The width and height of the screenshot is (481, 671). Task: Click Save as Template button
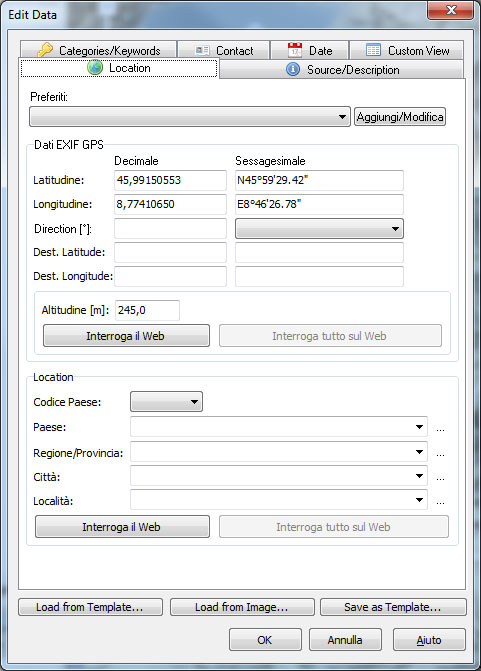point(393,607)
